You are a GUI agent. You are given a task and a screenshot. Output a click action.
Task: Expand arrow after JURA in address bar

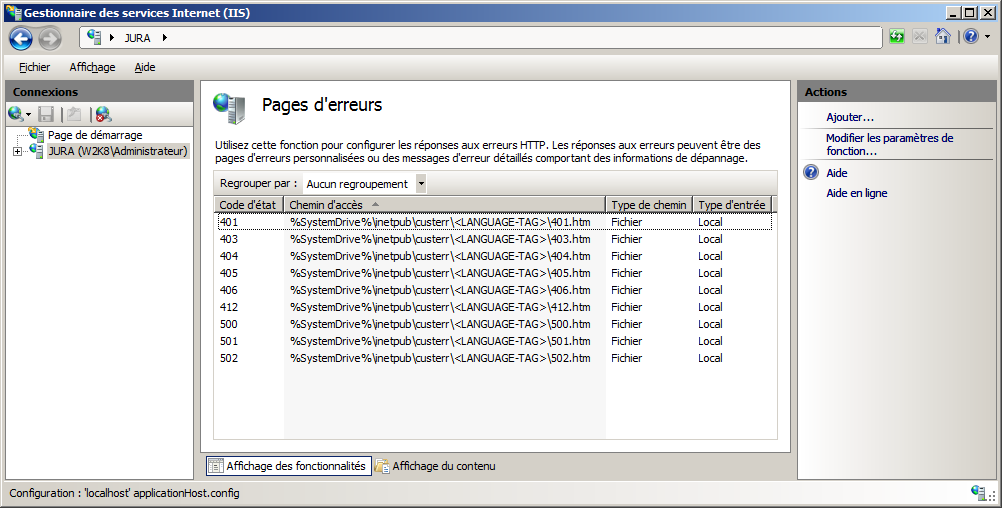point(164,38)
